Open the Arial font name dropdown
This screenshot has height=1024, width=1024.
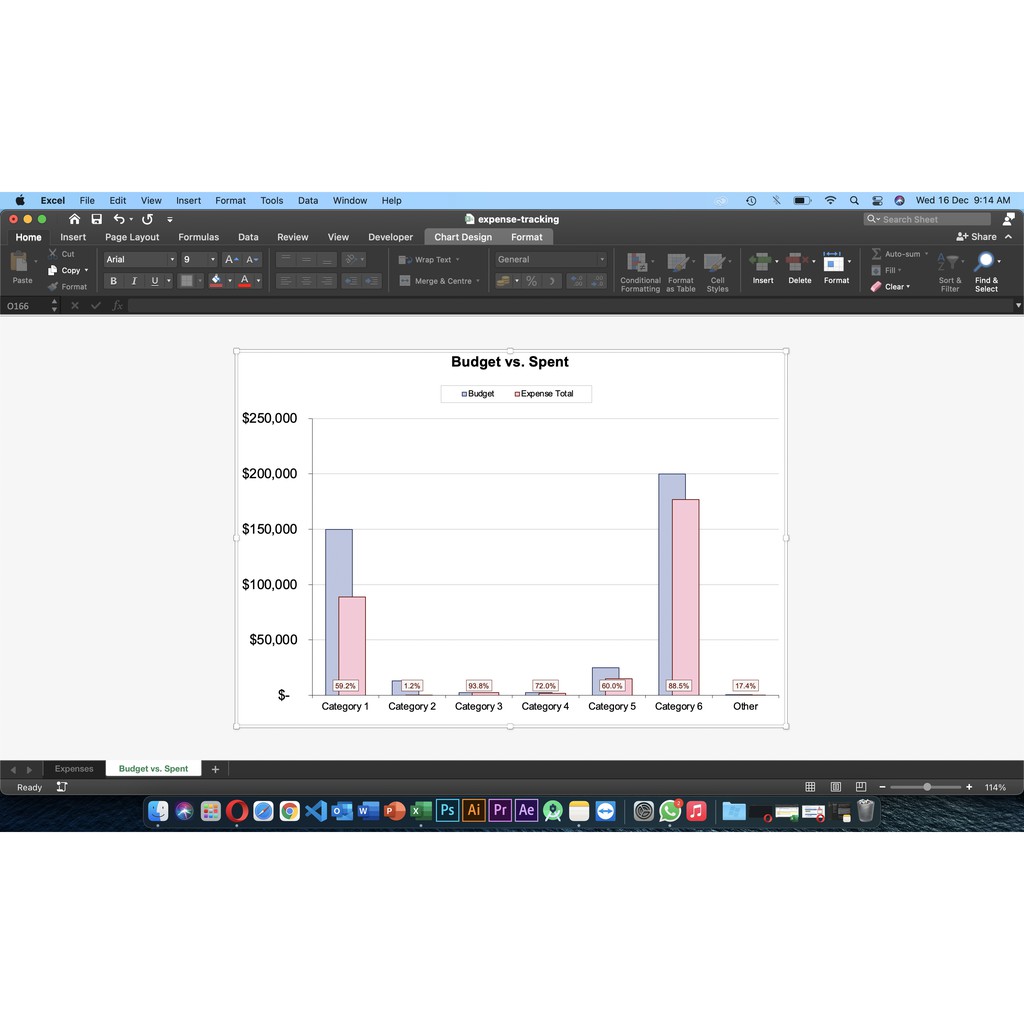[171, 260]
